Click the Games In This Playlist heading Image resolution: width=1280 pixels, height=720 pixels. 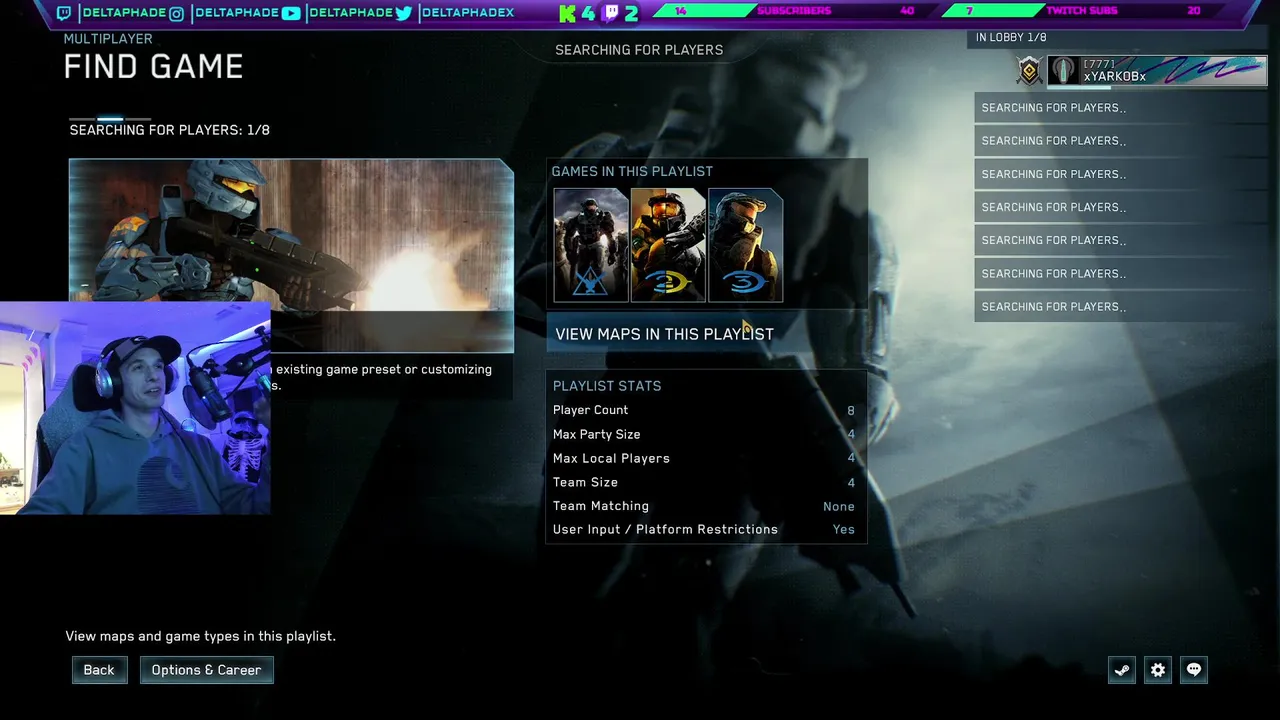pos(632,171)
